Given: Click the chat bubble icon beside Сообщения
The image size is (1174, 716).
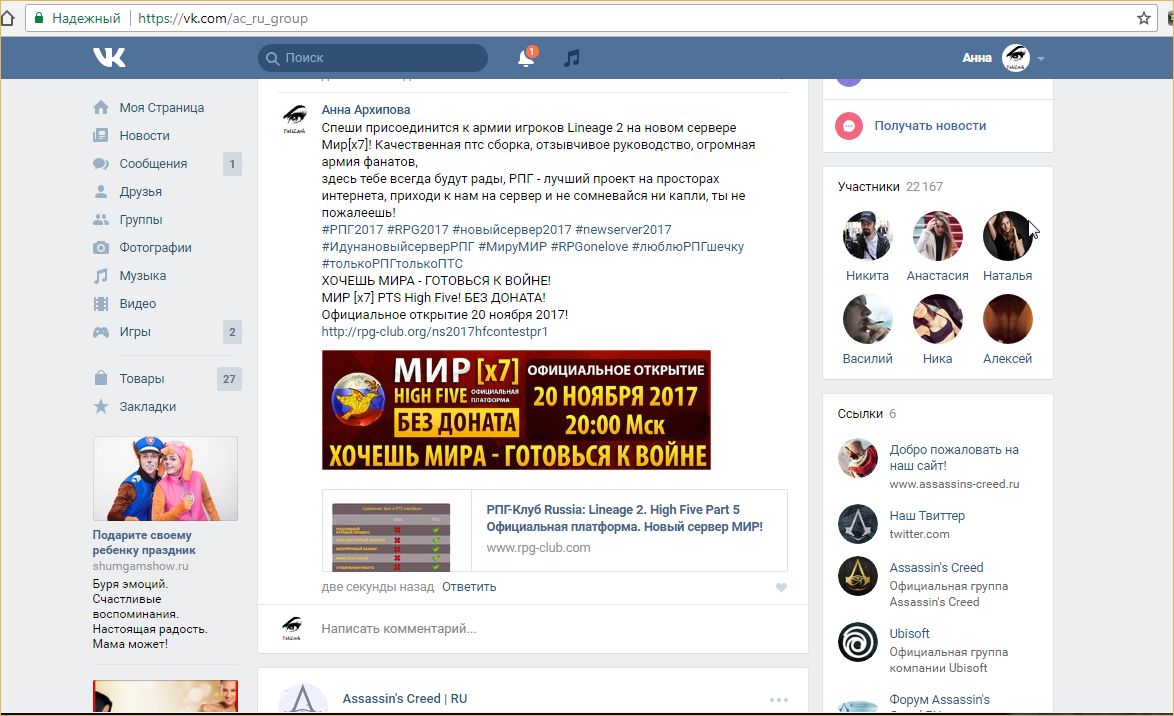Looking at the screenshot, I should click(100, 163).
